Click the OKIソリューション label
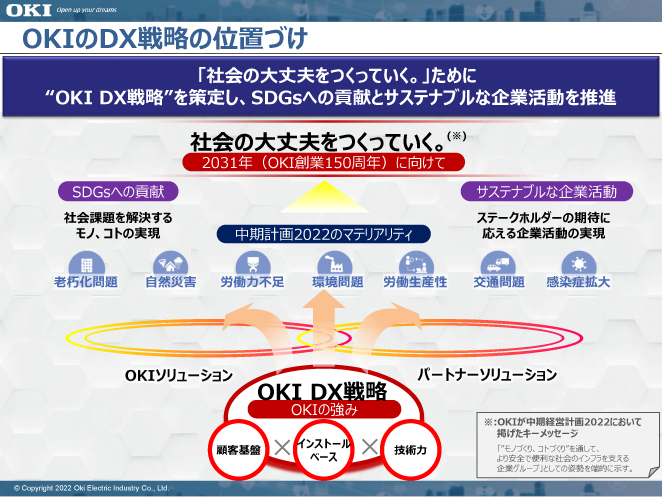Viewport: 662px width, 497px height. coord(179,375)
